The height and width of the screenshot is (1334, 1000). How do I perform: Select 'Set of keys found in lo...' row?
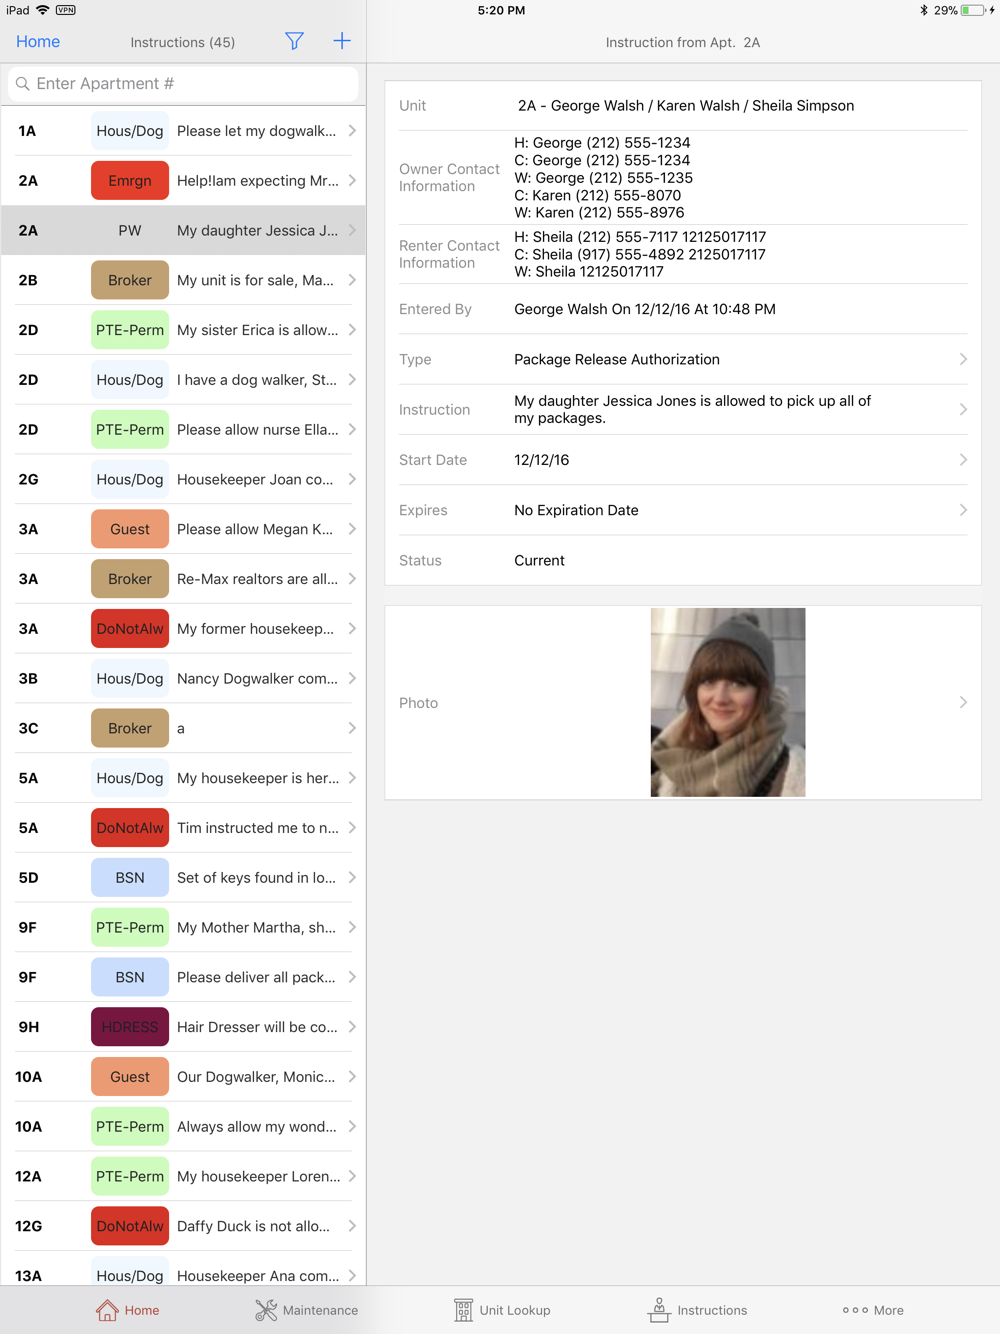[x=183, y=878]
